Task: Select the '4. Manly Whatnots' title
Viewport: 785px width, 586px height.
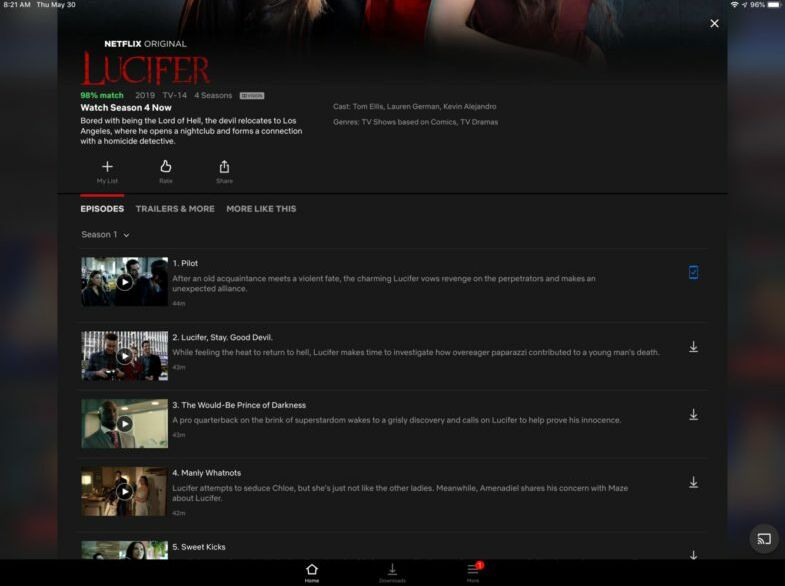Action: [x=207, y=473]
